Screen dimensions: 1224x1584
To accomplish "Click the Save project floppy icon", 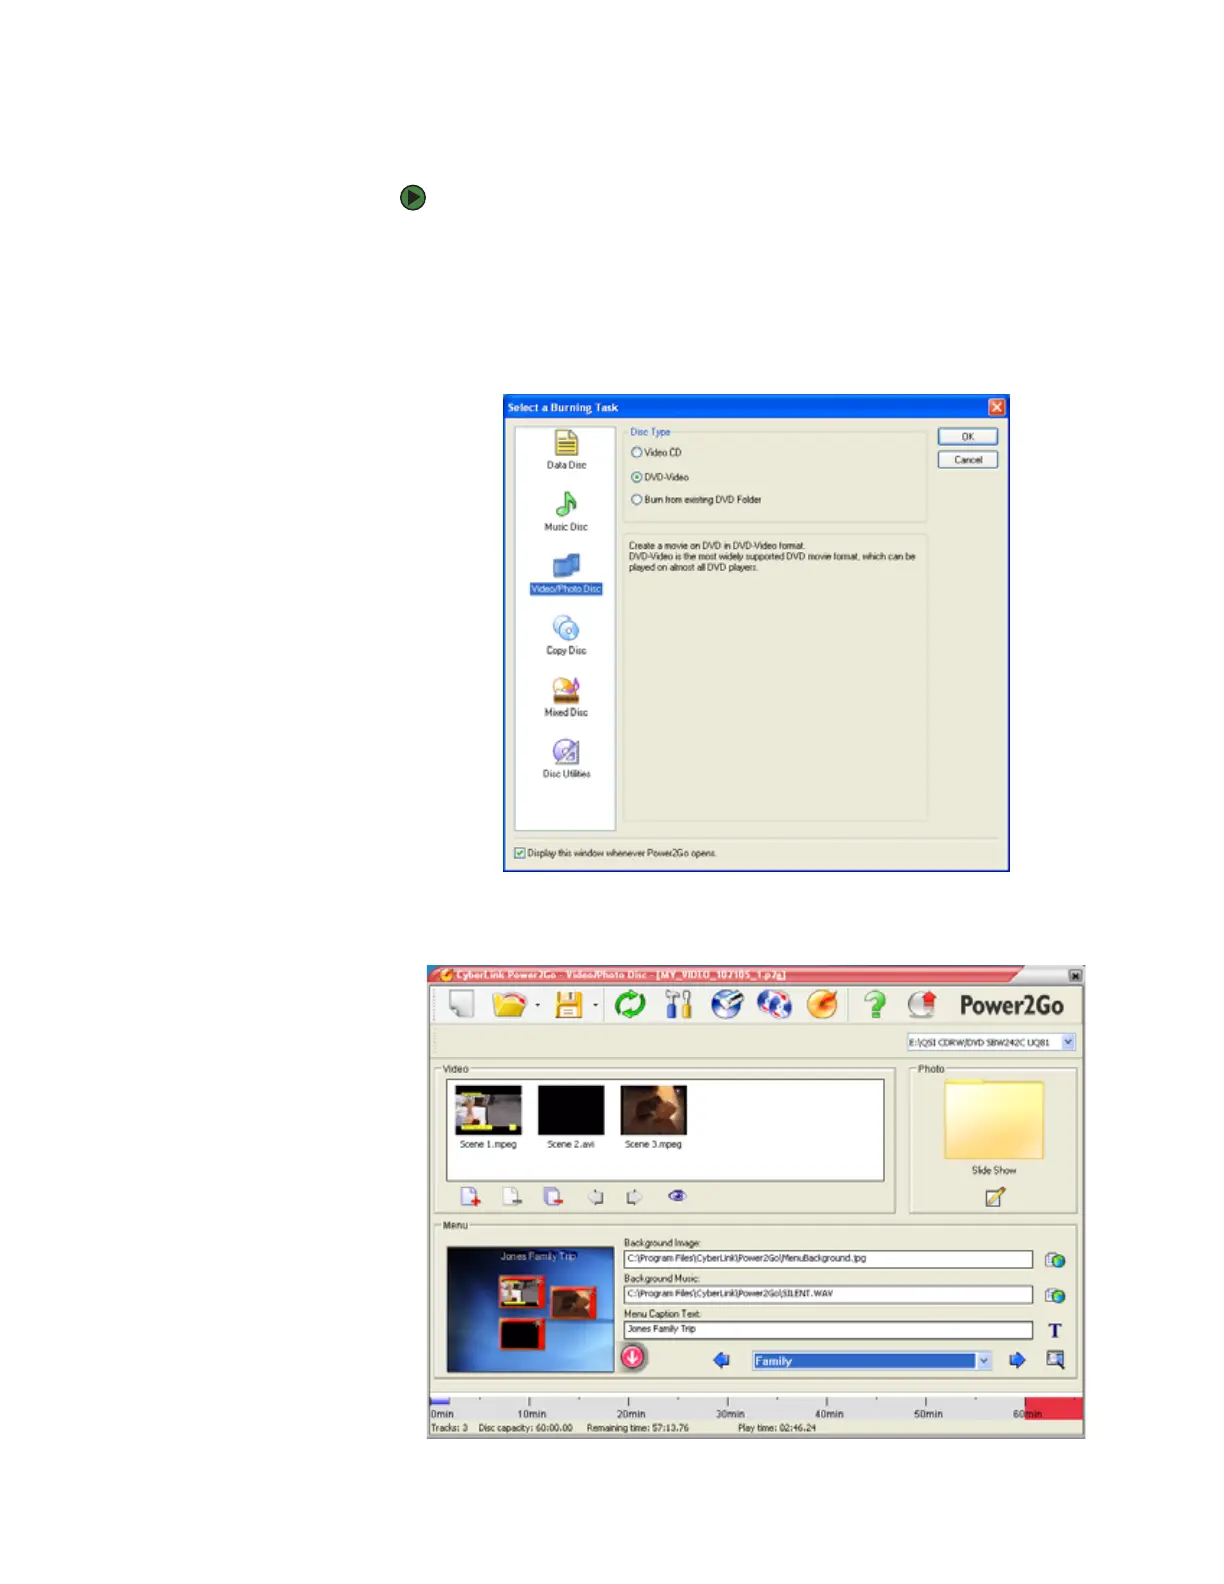I will click(x=568, y=1004).
